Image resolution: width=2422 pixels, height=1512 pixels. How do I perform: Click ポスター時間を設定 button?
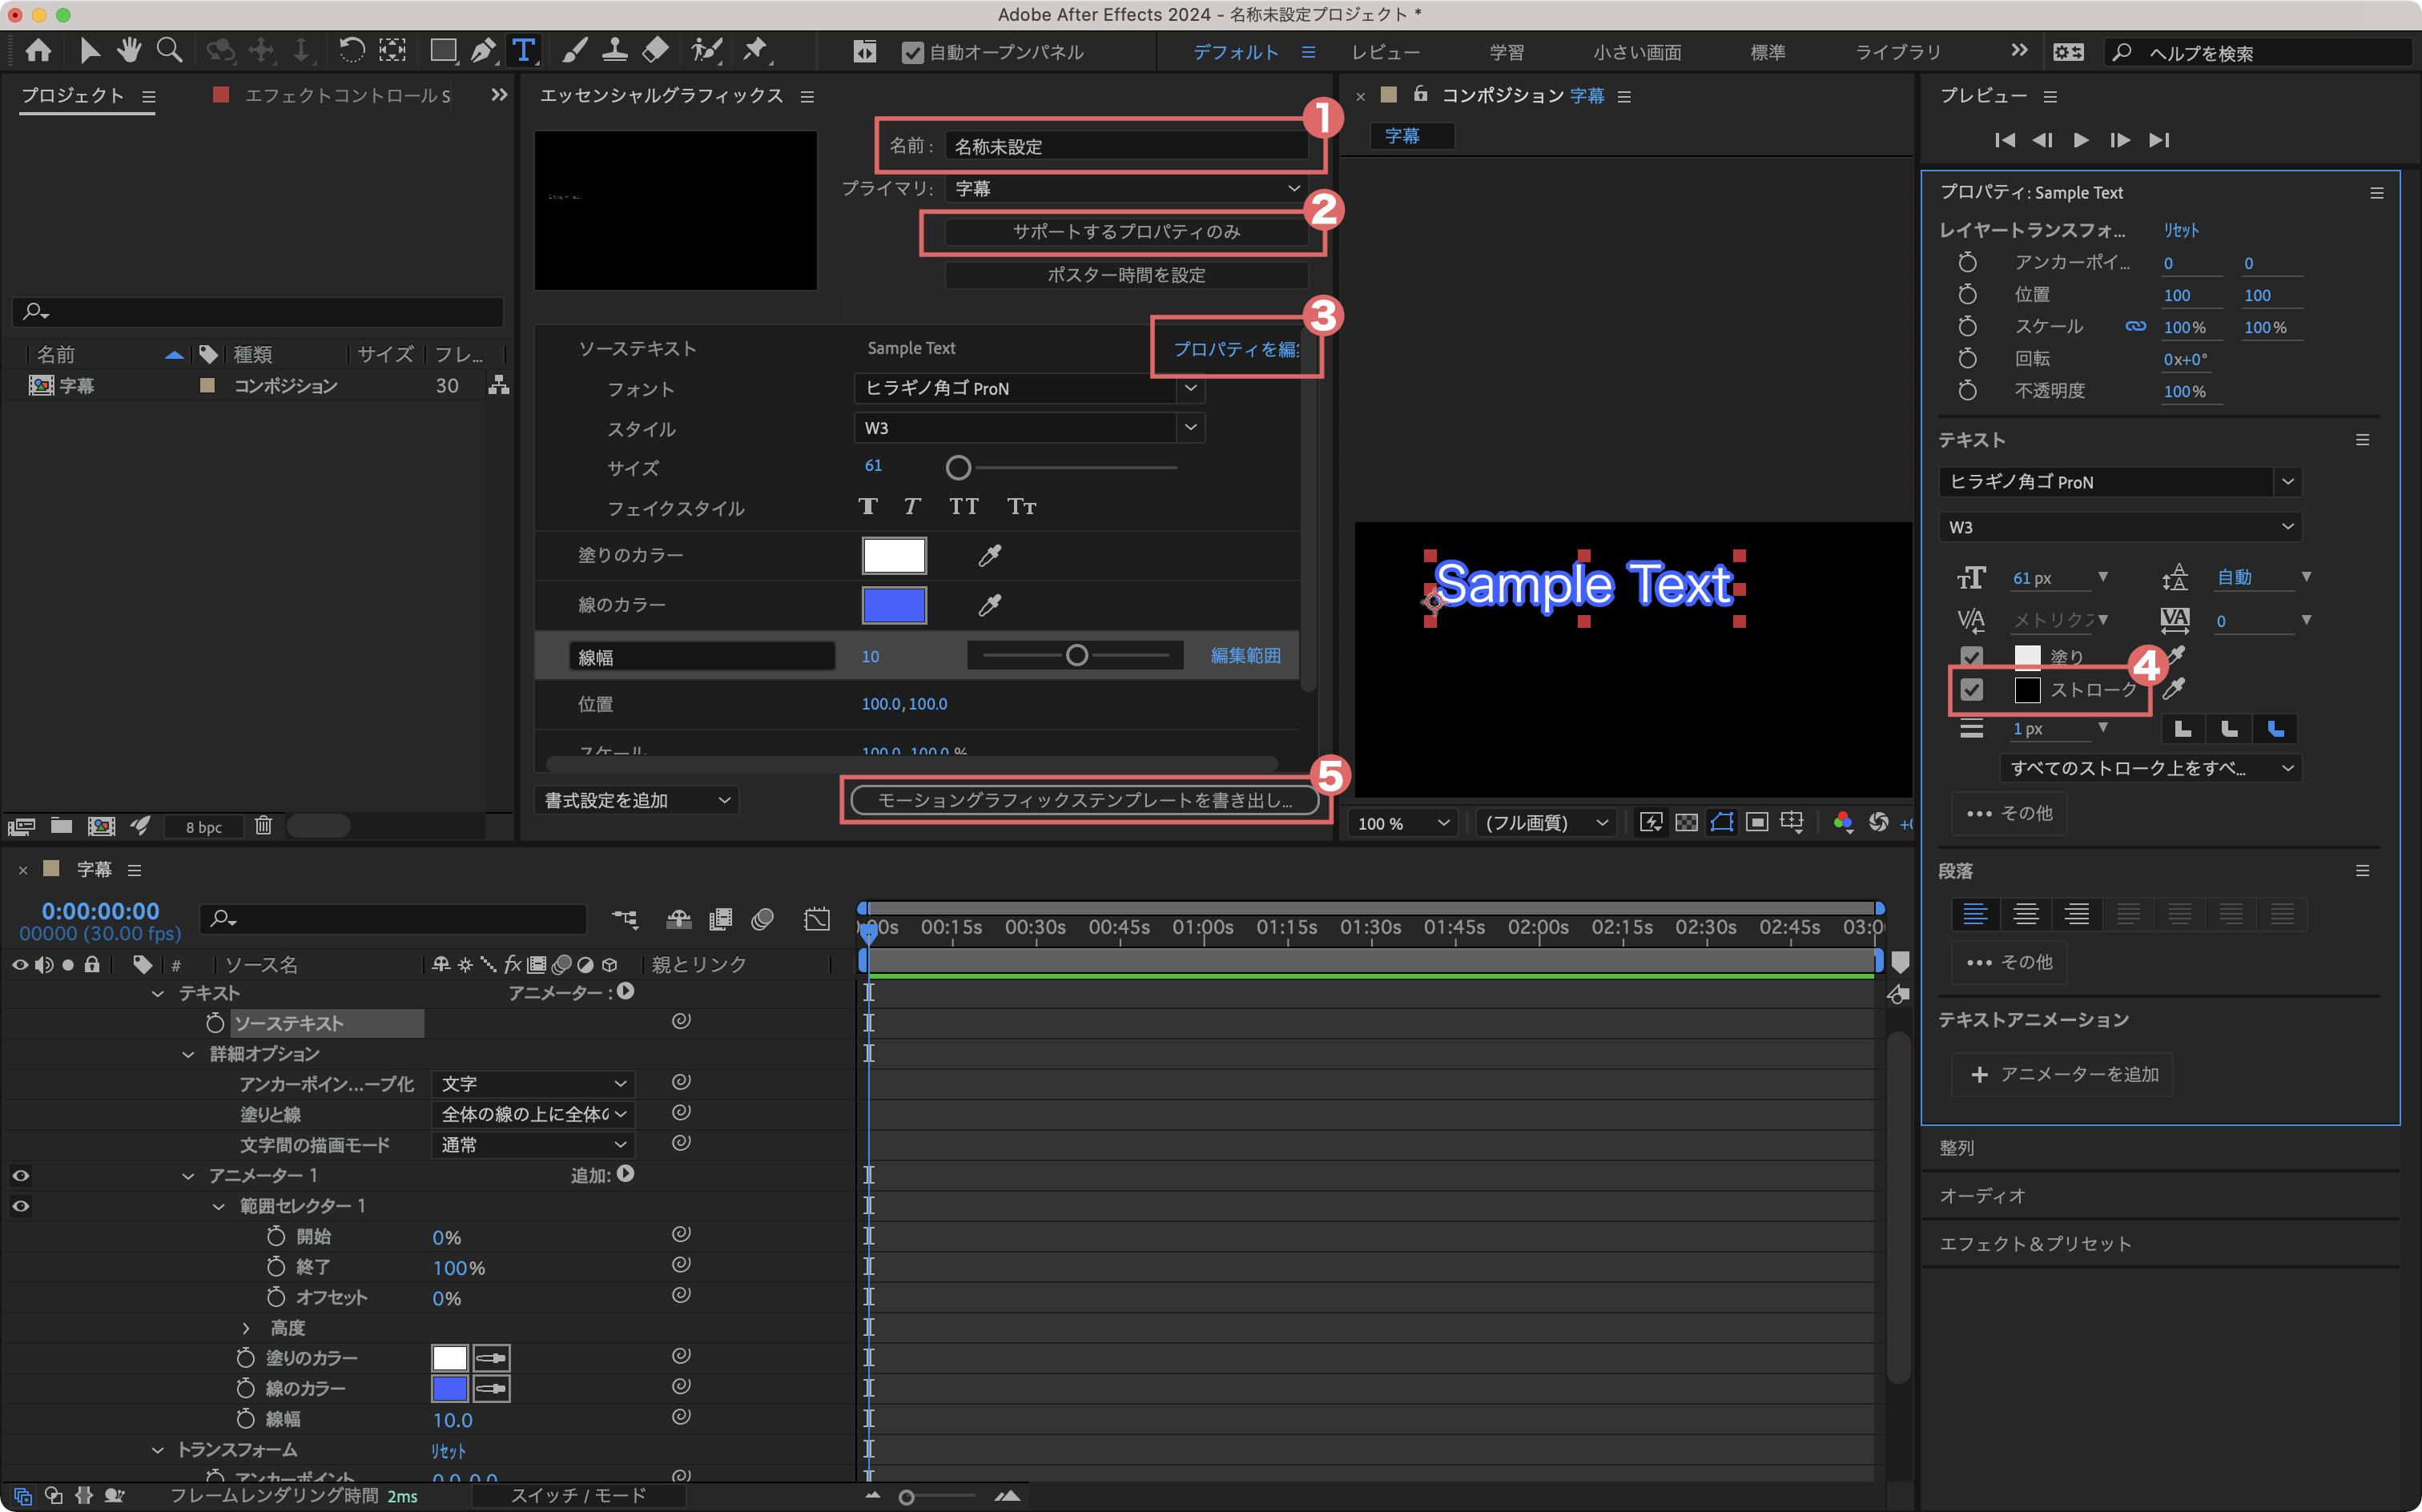click(1126, 274)
